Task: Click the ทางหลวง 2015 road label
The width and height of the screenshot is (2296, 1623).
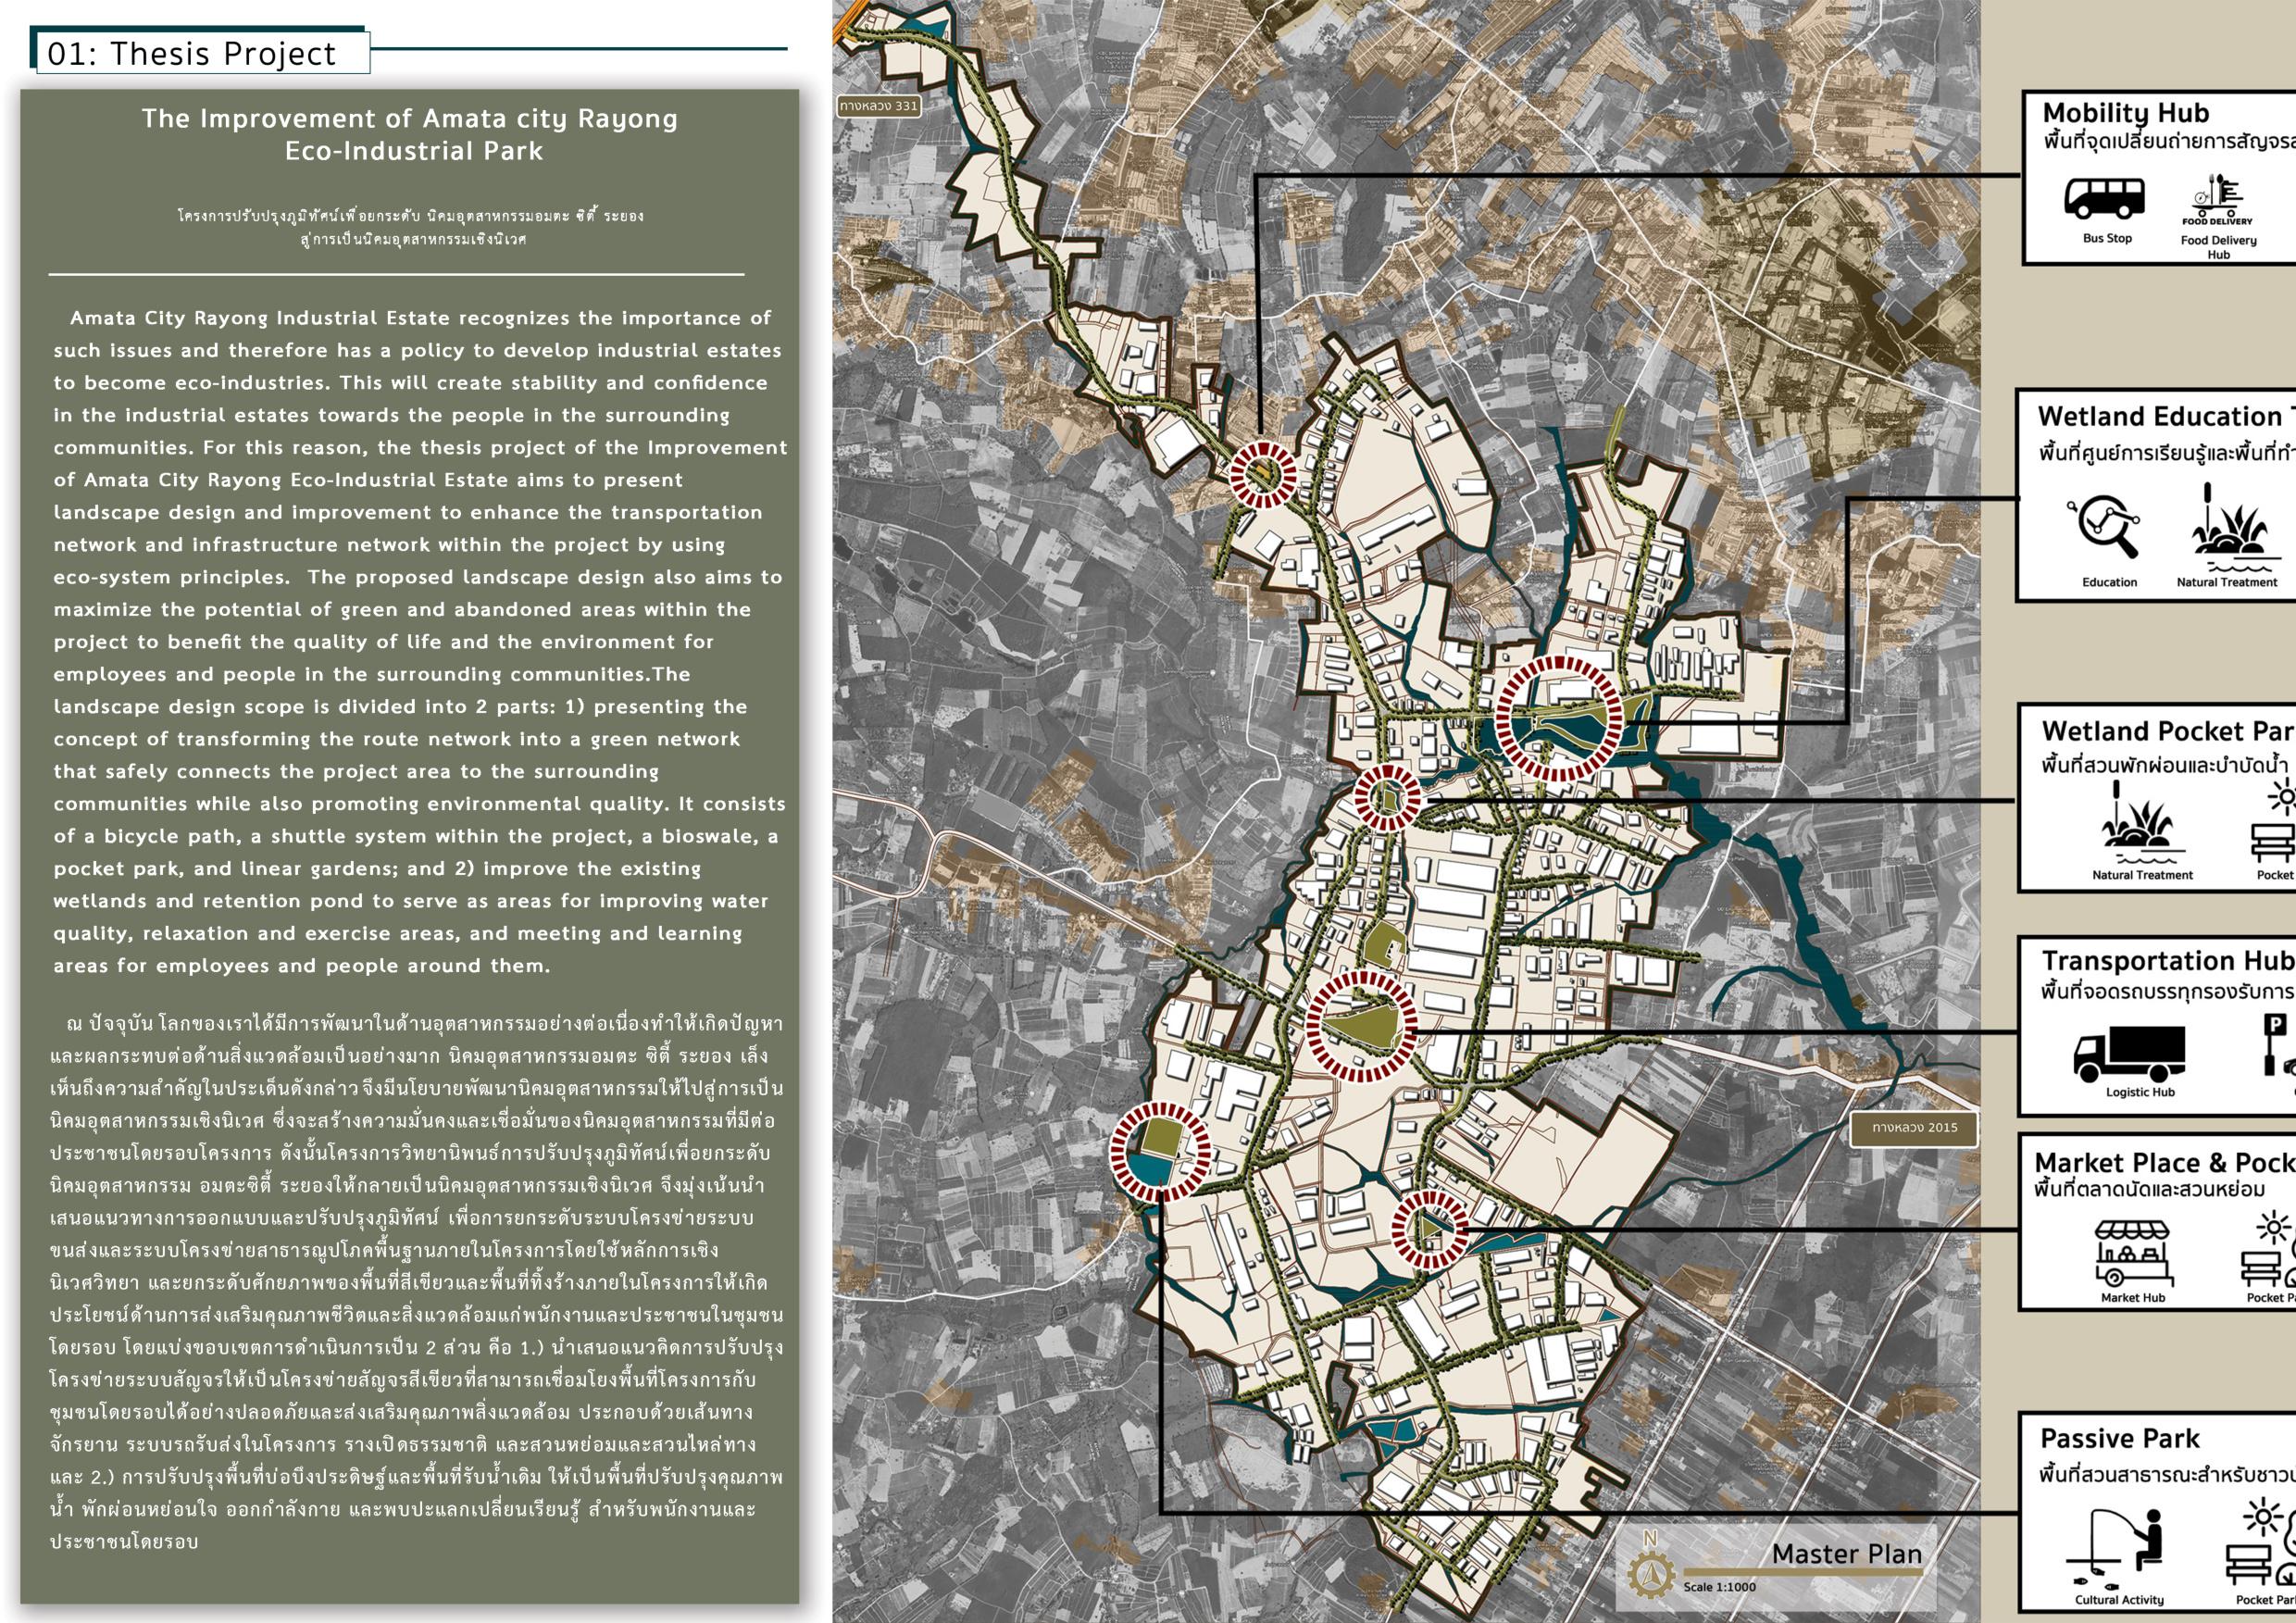Action: (1915, 1127)
